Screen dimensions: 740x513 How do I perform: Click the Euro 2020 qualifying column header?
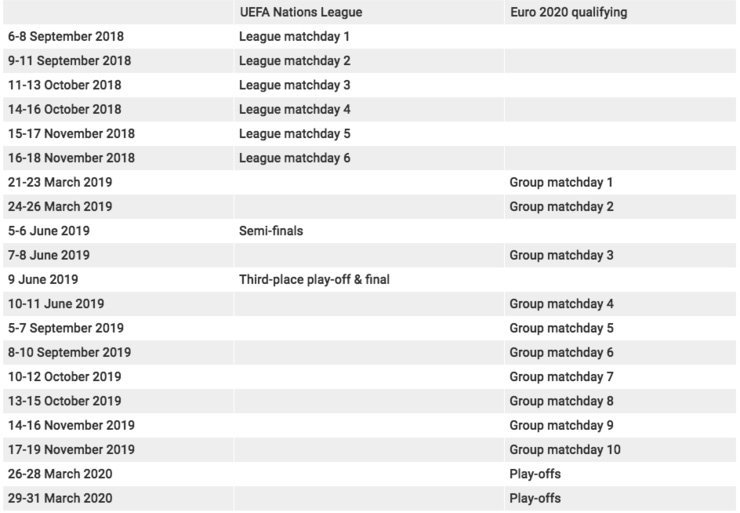coord(567,12)
